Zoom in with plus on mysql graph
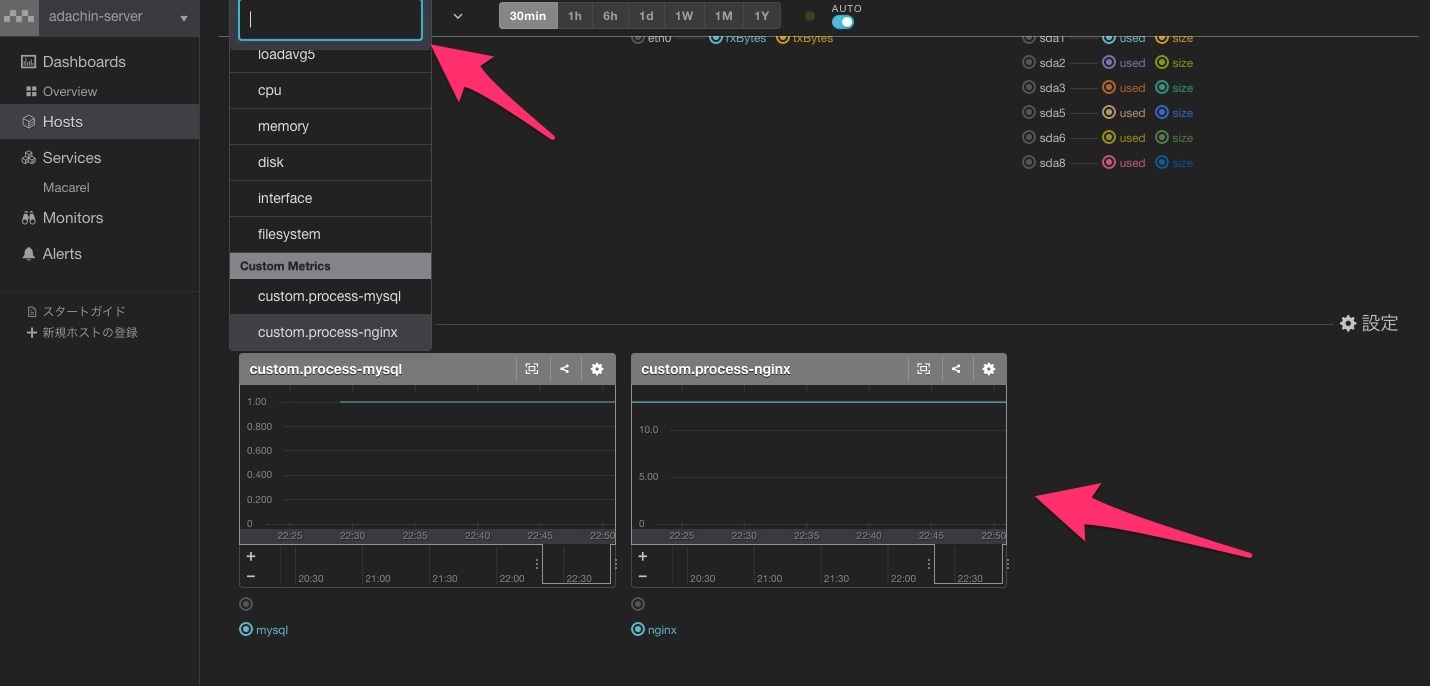 pyautogui.click(x=251, y=557)
